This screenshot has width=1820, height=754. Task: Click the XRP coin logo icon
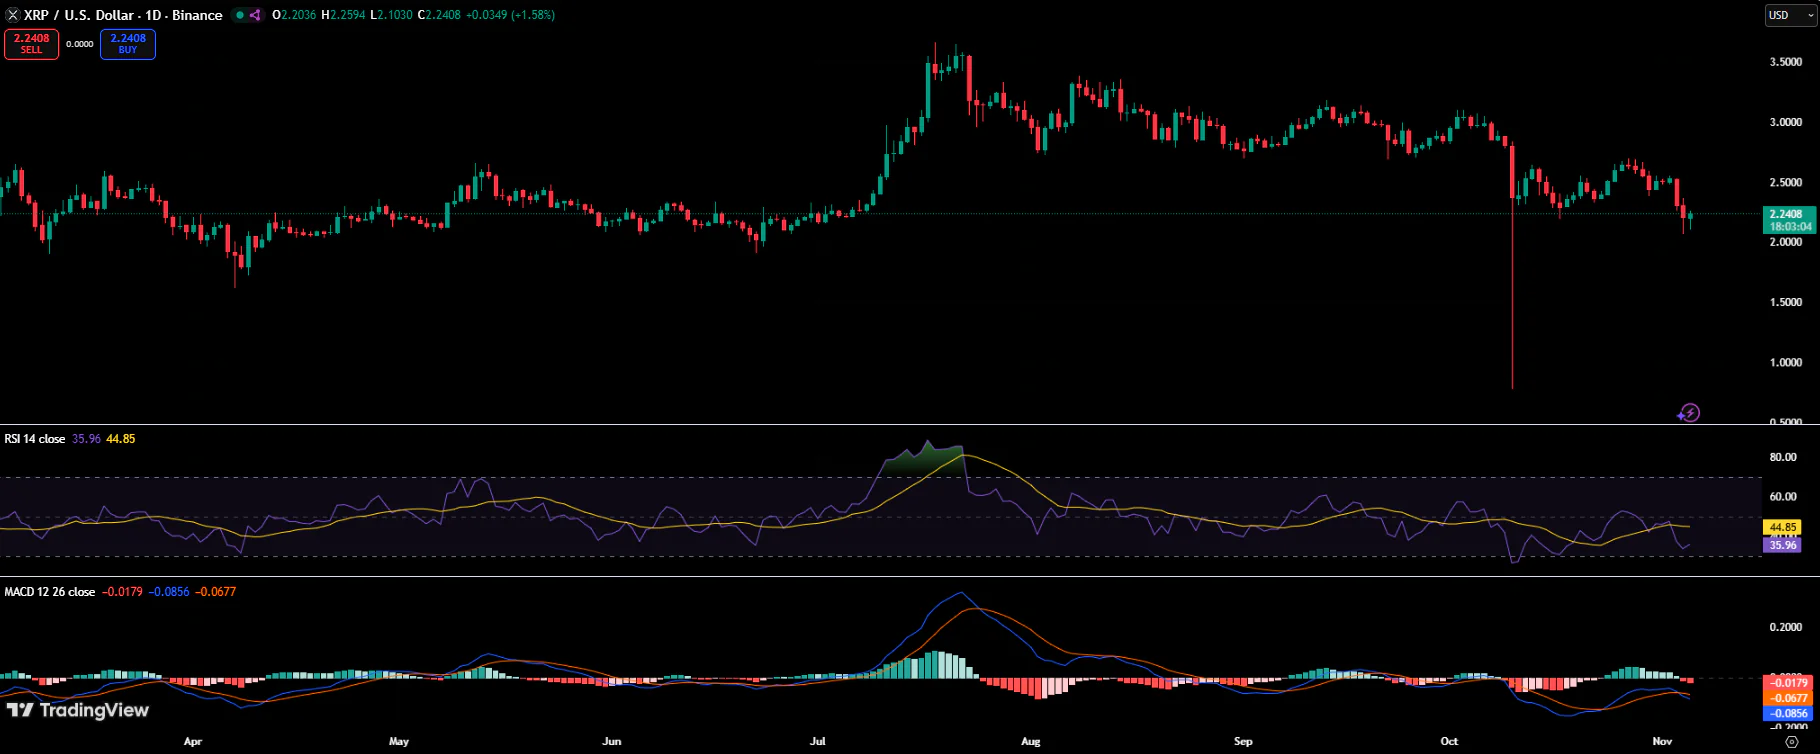pyautogui.click(x=13, y=15)
